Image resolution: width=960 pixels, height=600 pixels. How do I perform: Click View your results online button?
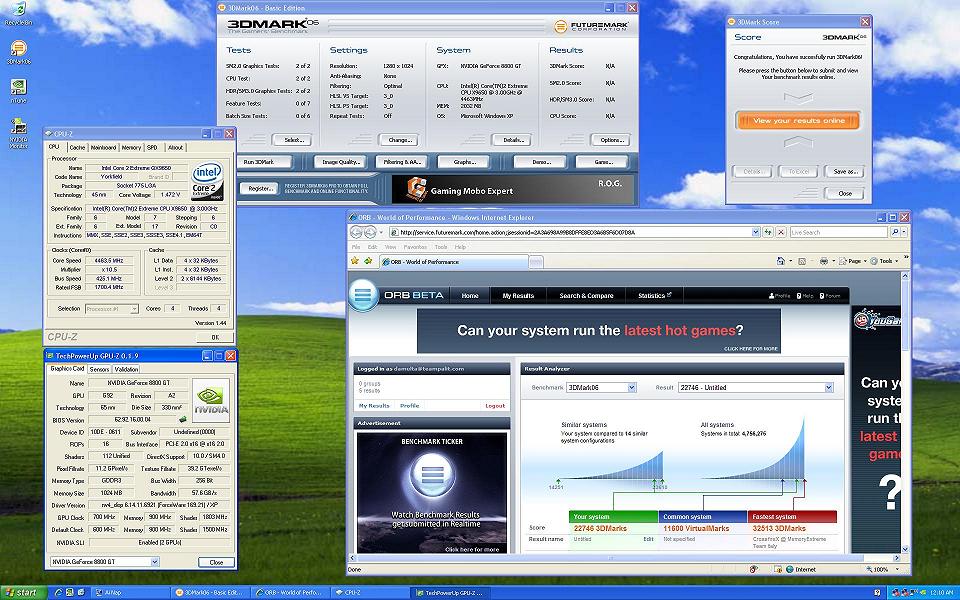798,121
